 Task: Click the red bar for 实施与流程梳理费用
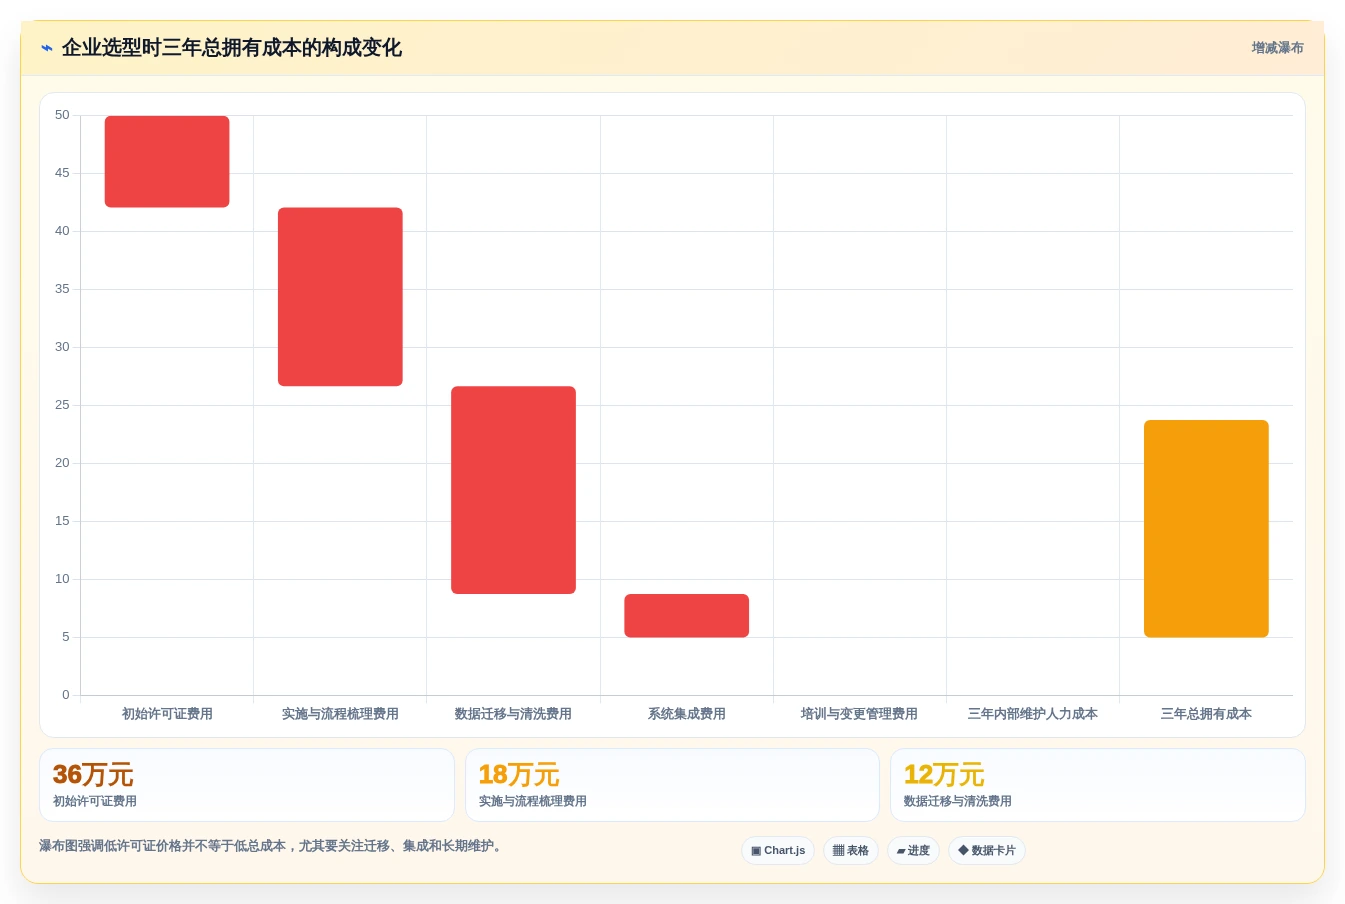click(x=340, y=297)
